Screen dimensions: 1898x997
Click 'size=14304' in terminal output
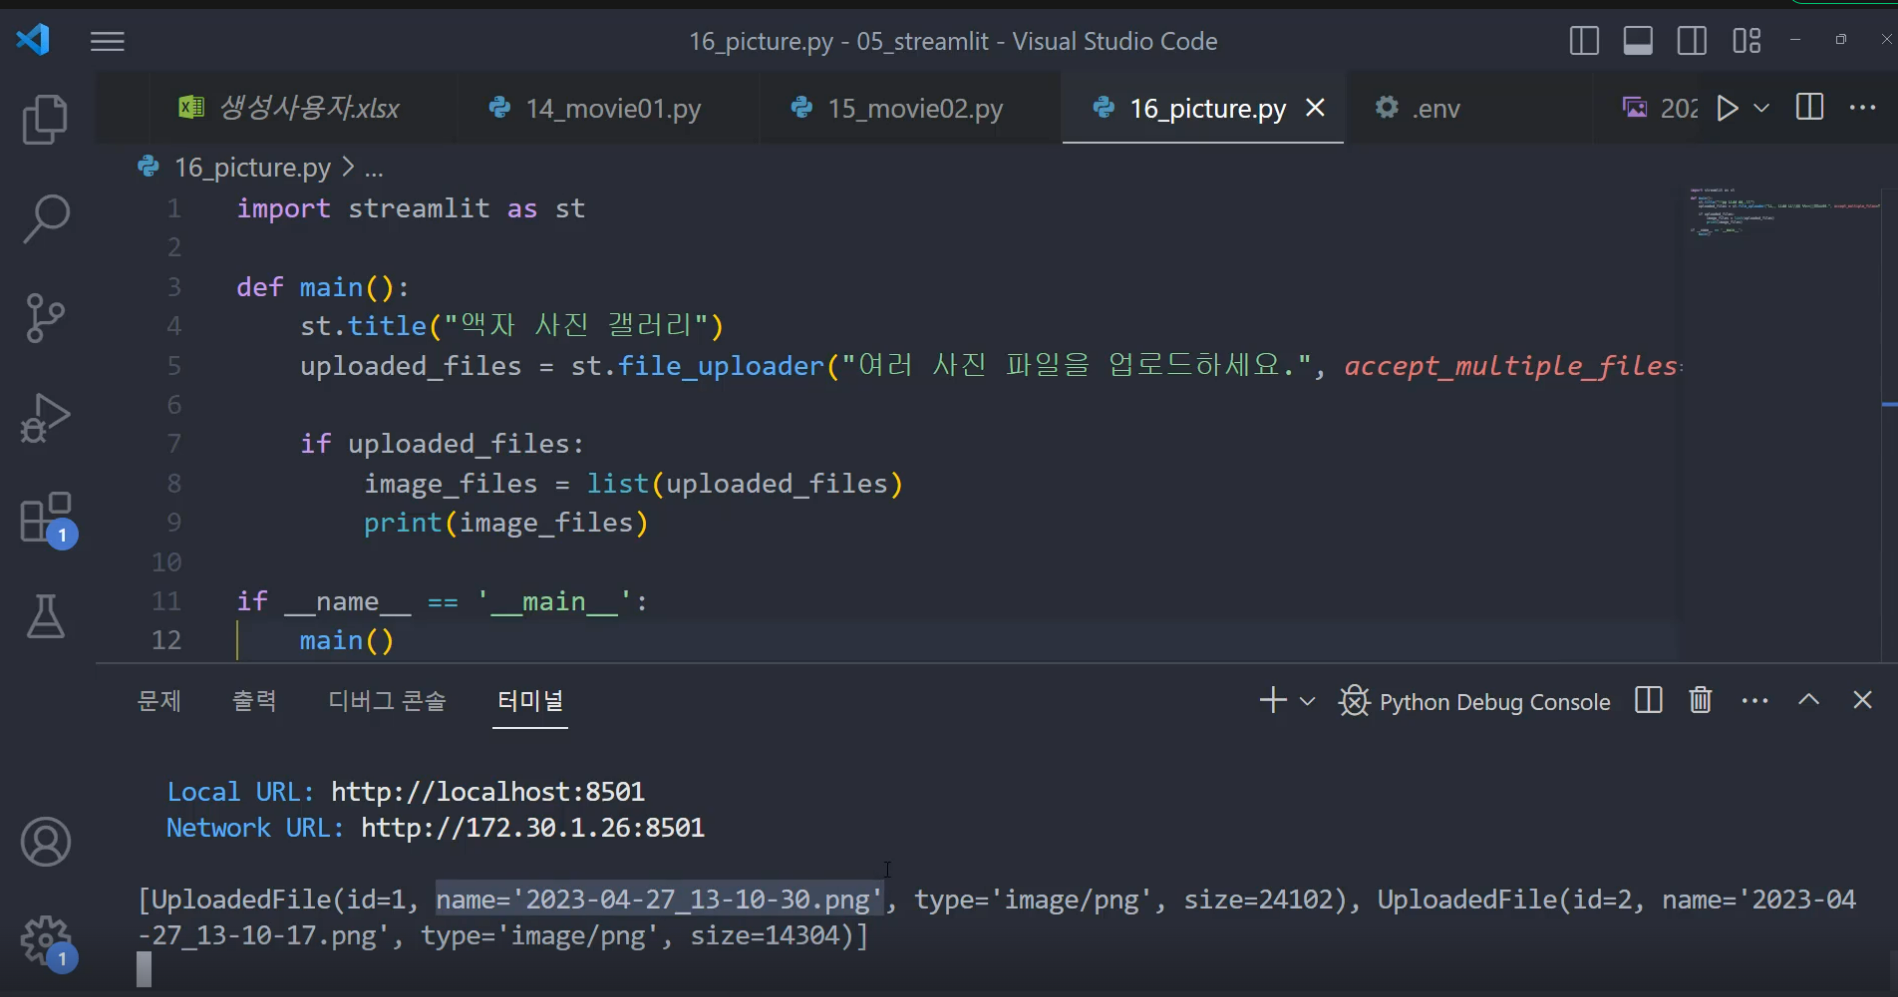(x=765, y=936)
